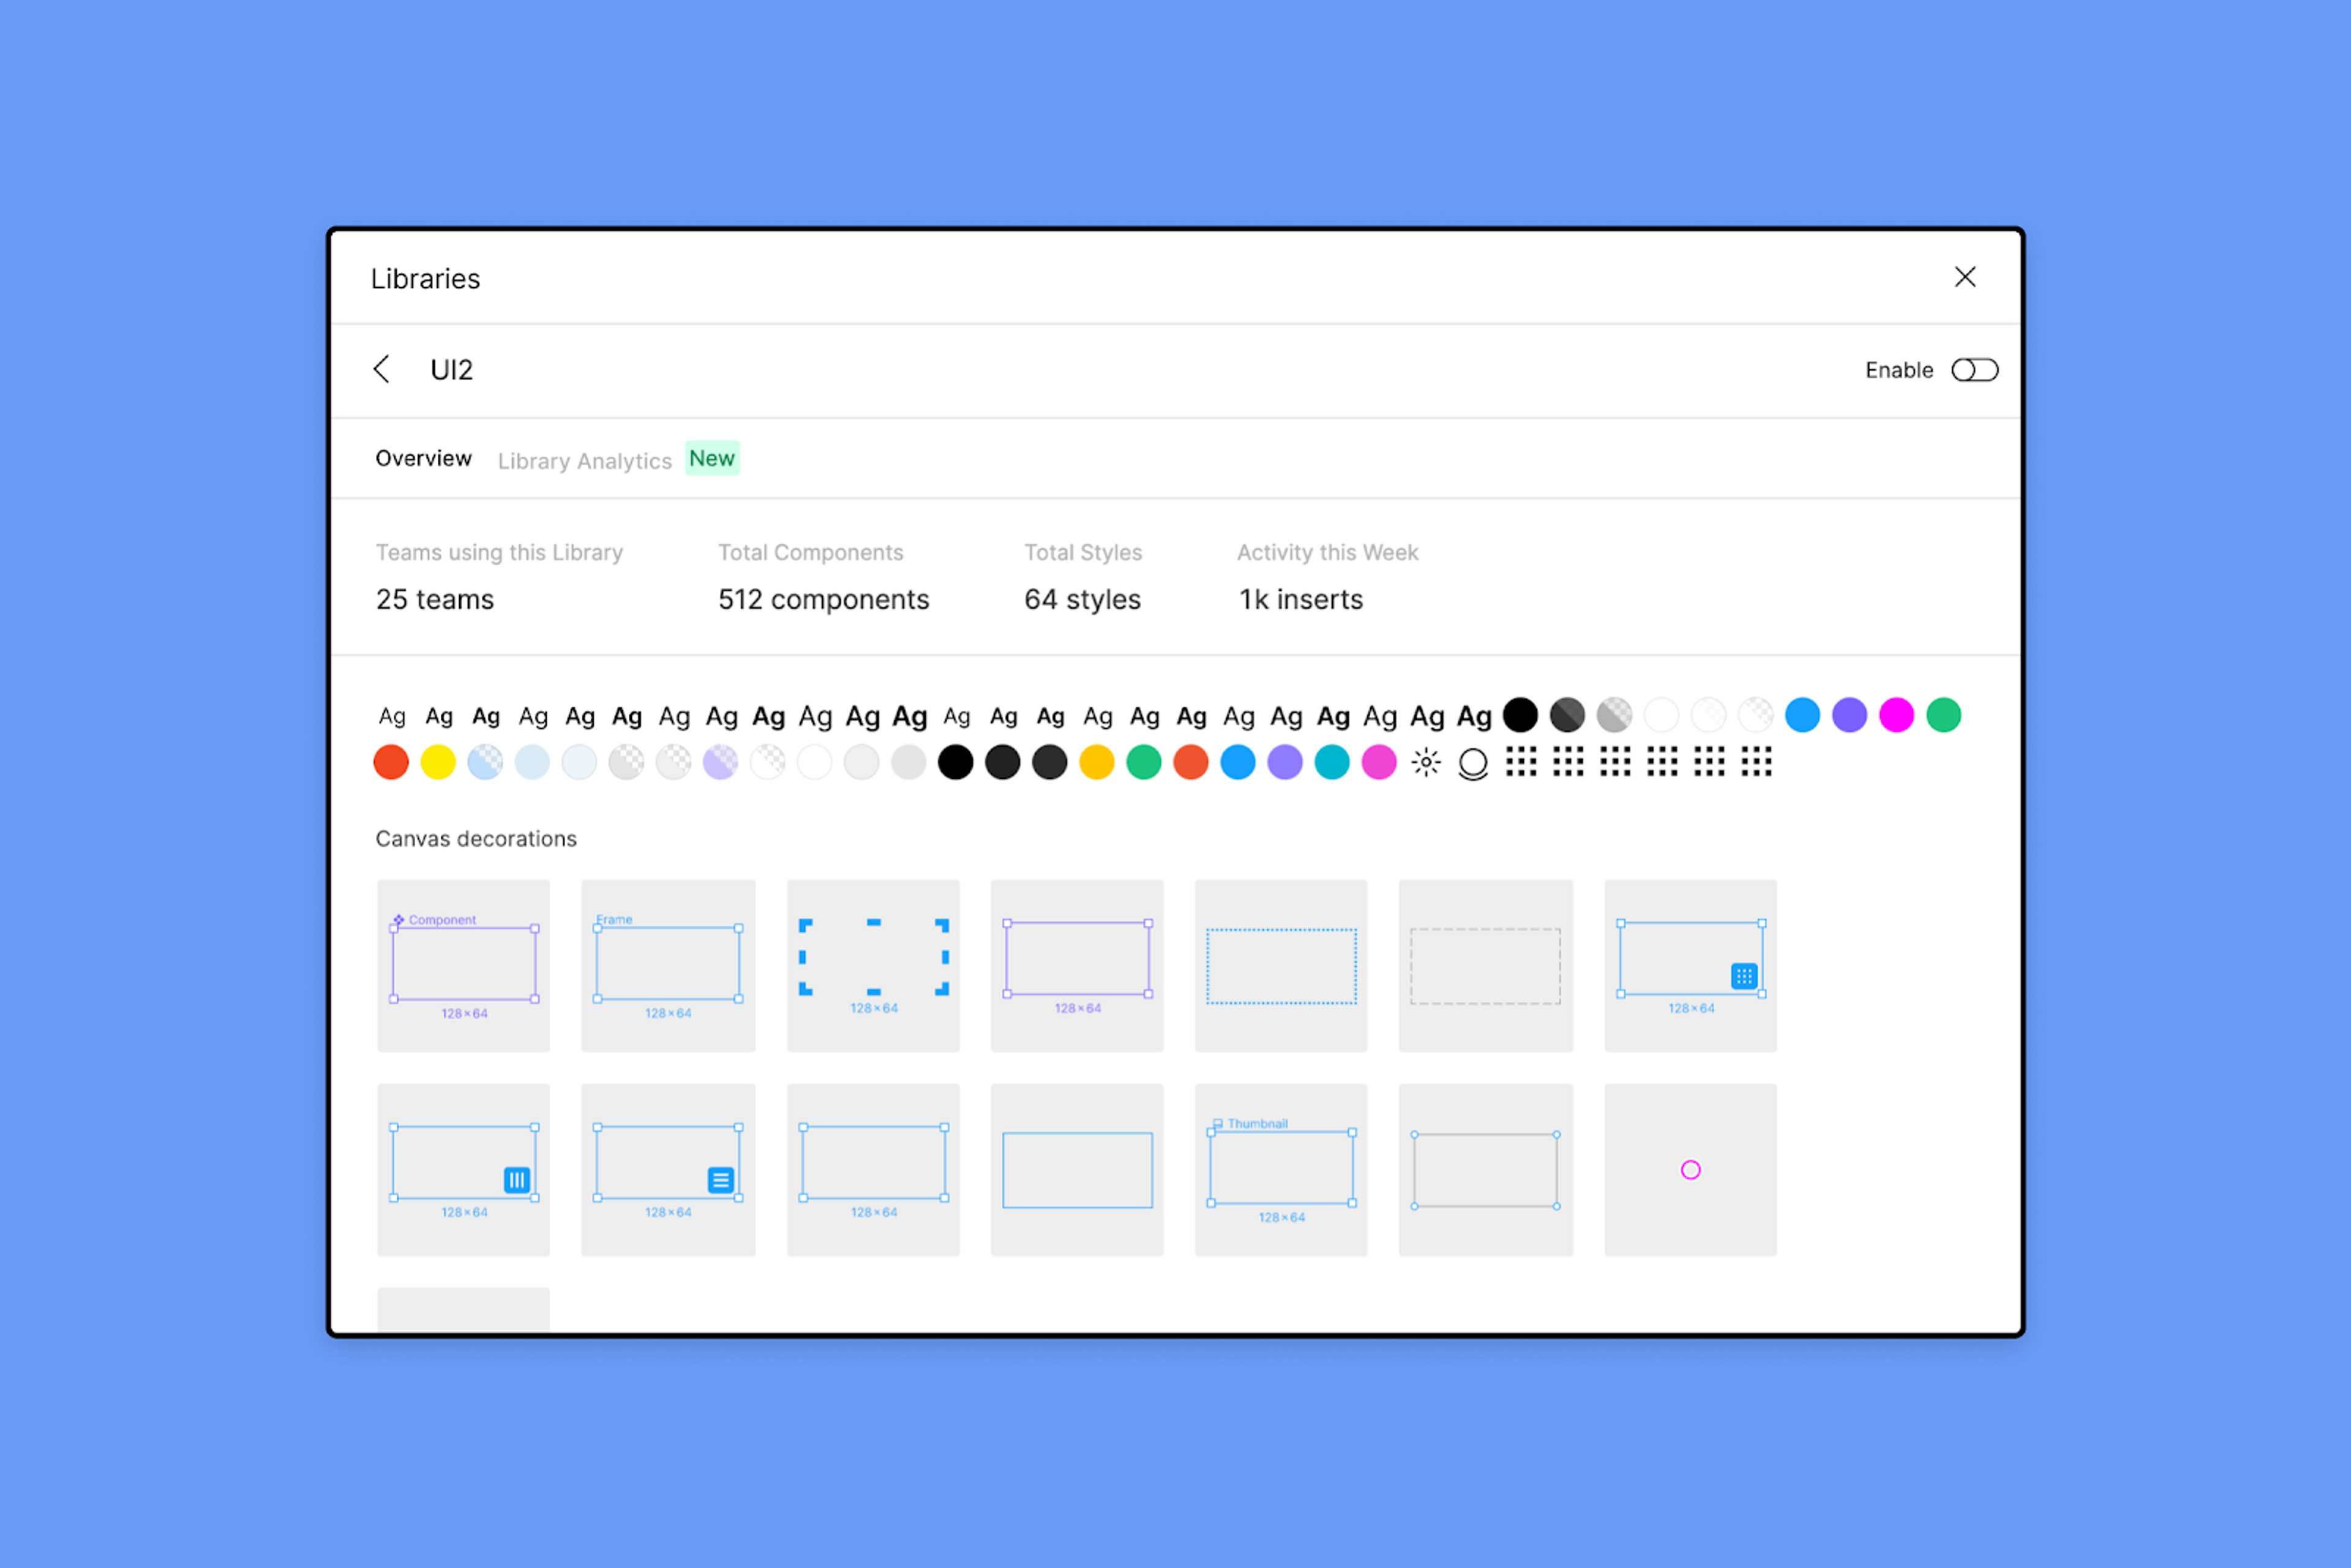2351x1568 pixels.
Task: Click the sun-shaped effect style icon
Action: tap(1425, 763)
